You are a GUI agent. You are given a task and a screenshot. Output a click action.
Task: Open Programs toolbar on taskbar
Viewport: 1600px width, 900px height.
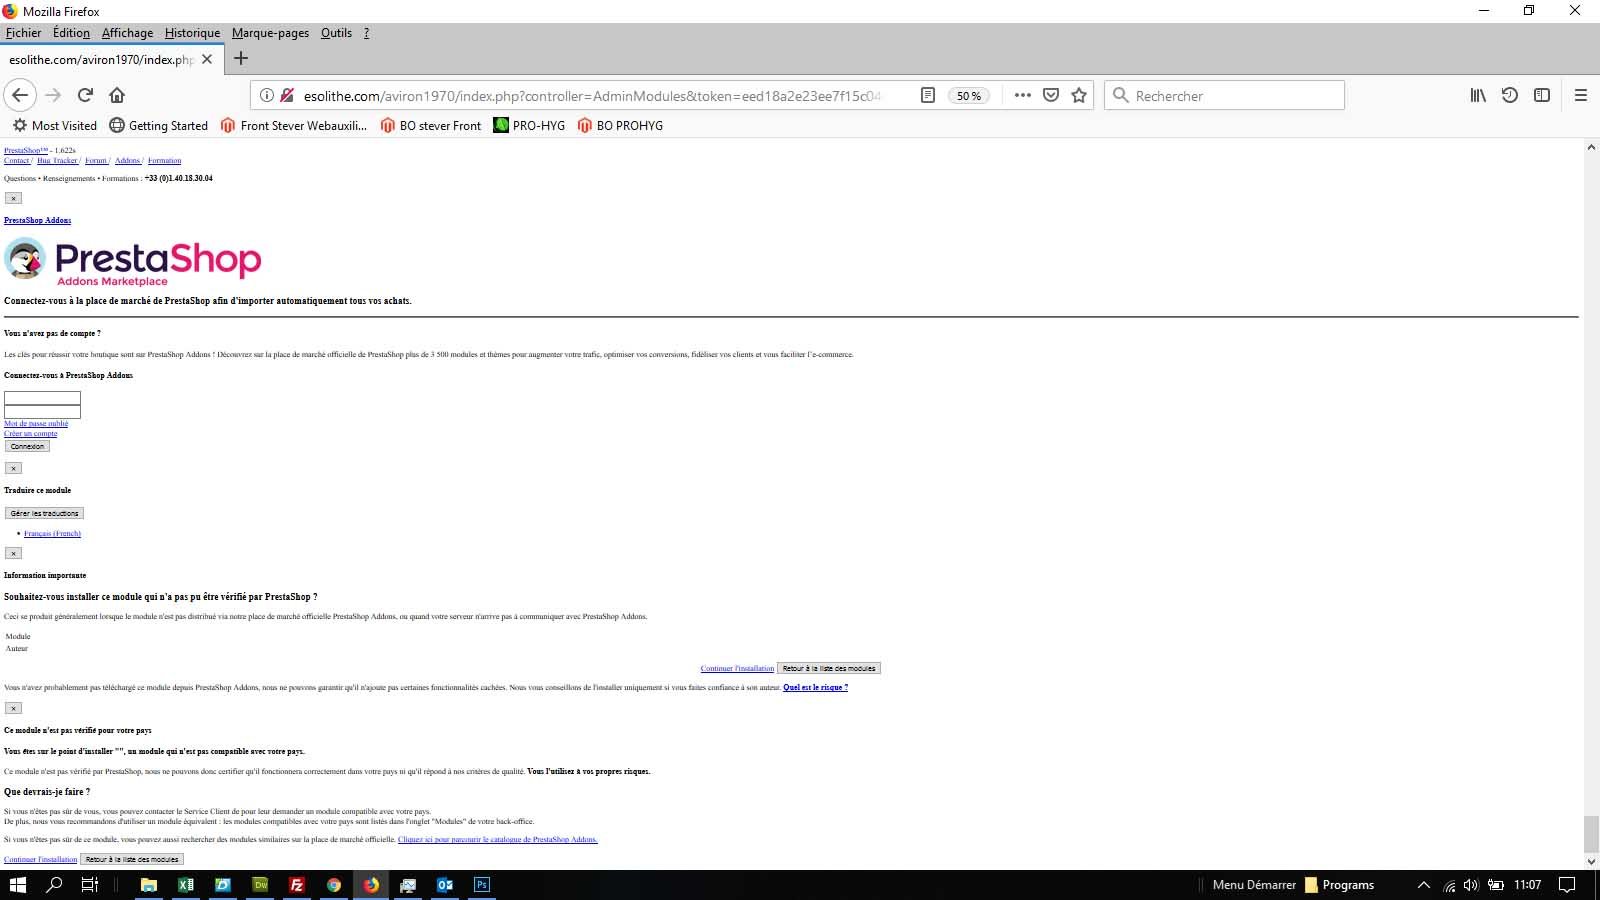tap(1340, 885)
